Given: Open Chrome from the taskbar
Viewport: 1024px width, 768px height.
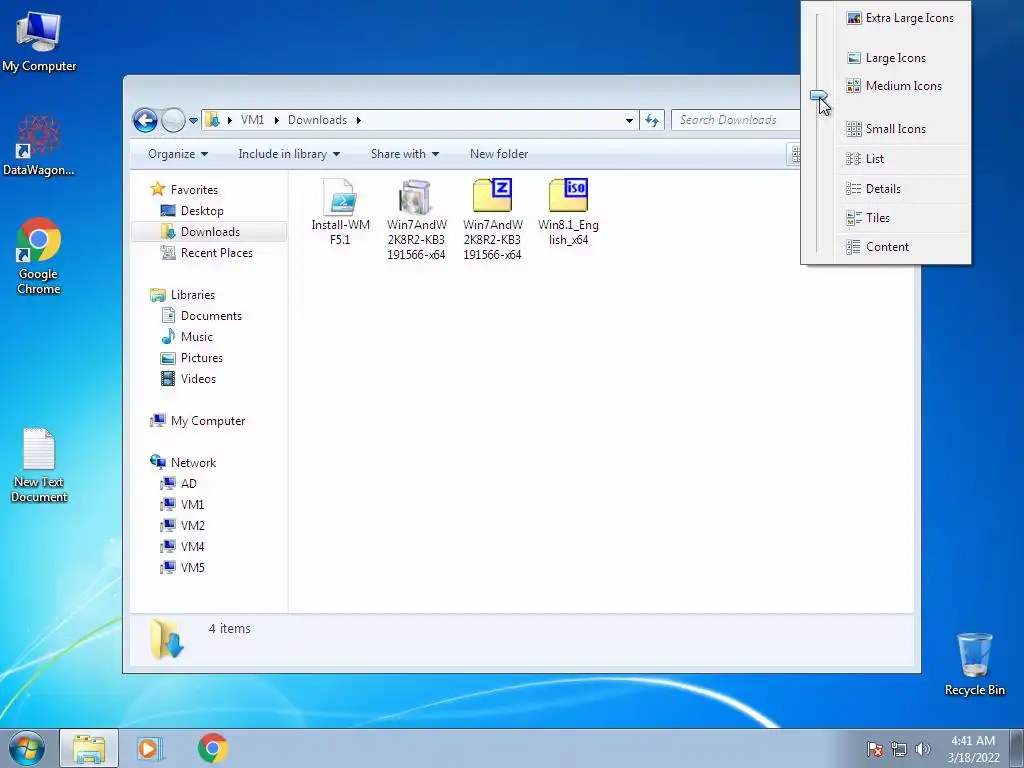Looking at the screenshot, I should pos(212,748).
